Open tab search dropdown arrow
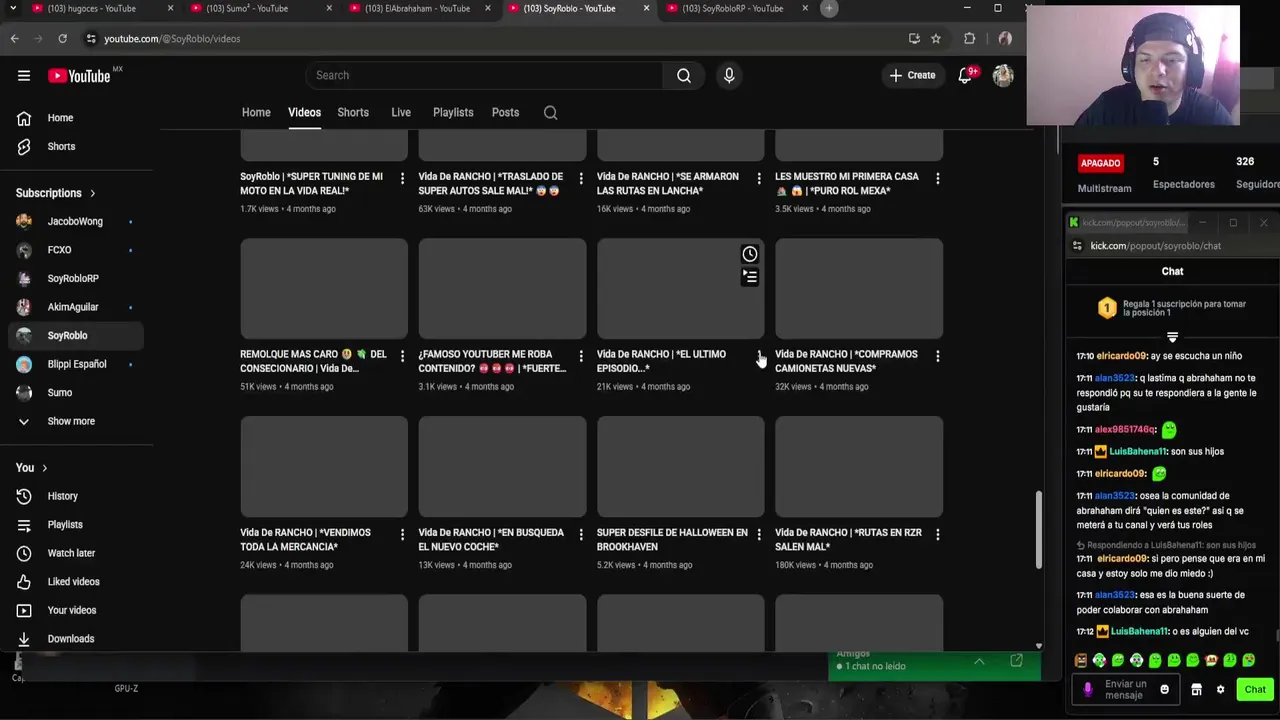 [13, 8]
